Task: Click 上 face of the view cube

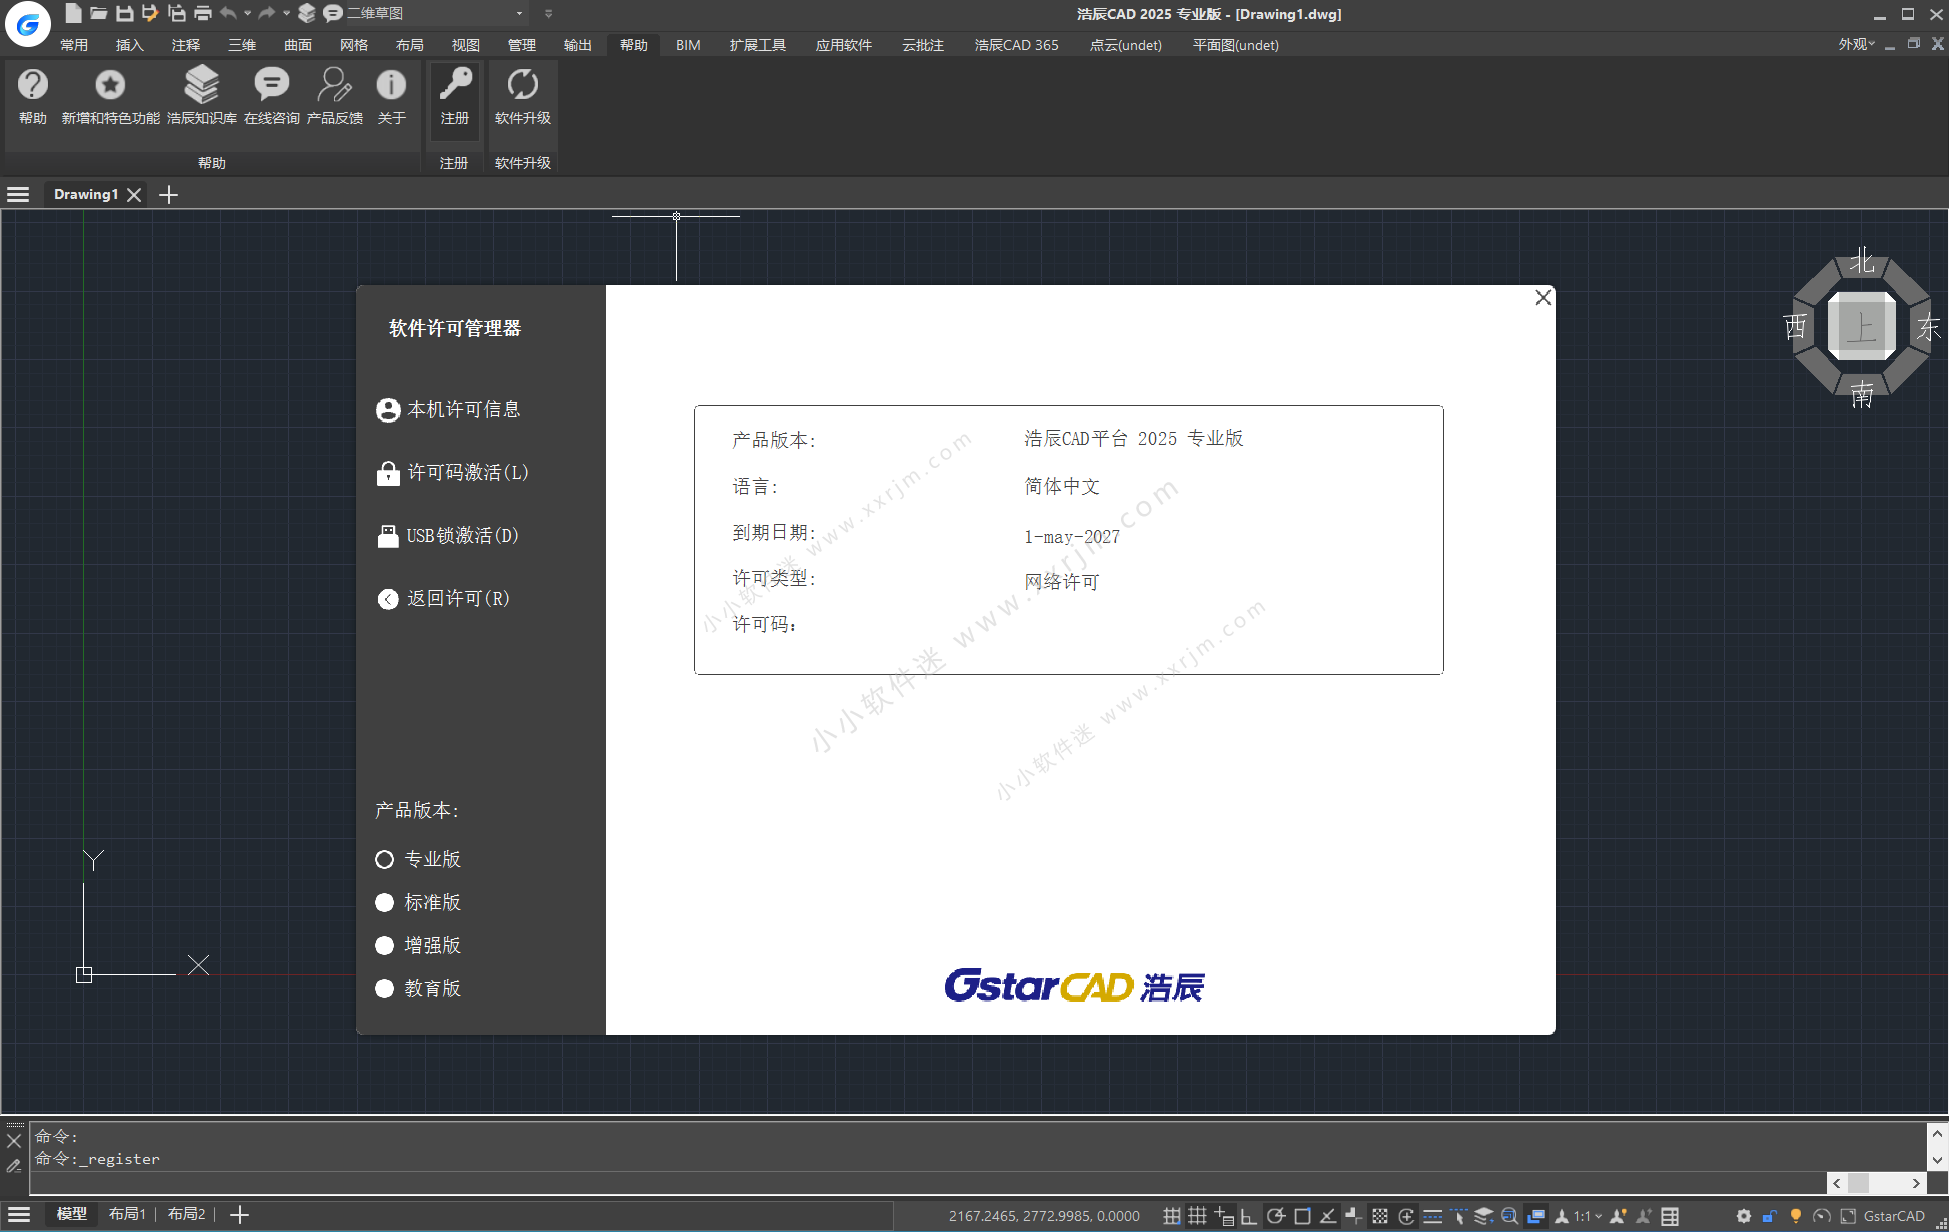Action: [1862, 327]
